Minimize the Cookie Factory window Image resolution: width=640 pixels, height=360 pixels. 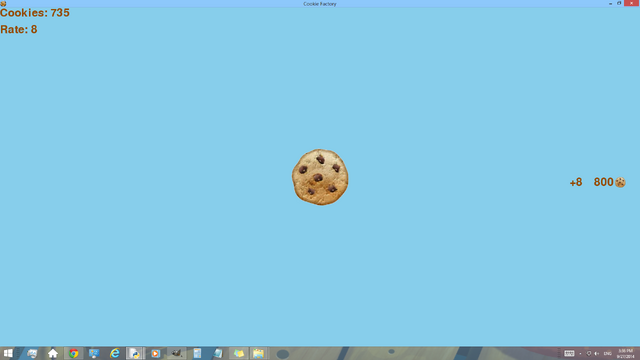tap(610, 3)
